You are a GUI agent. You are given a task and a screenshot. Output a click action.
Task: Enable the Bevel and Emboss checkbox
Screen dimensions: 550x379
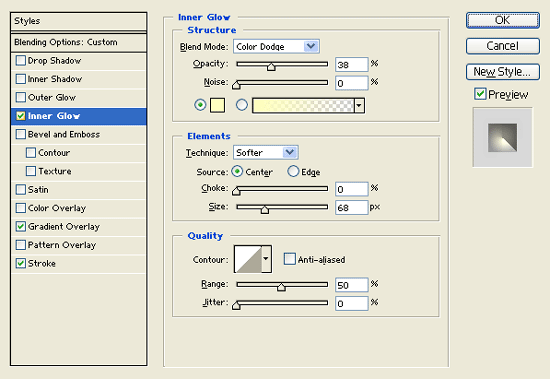[x=21, y=134]
